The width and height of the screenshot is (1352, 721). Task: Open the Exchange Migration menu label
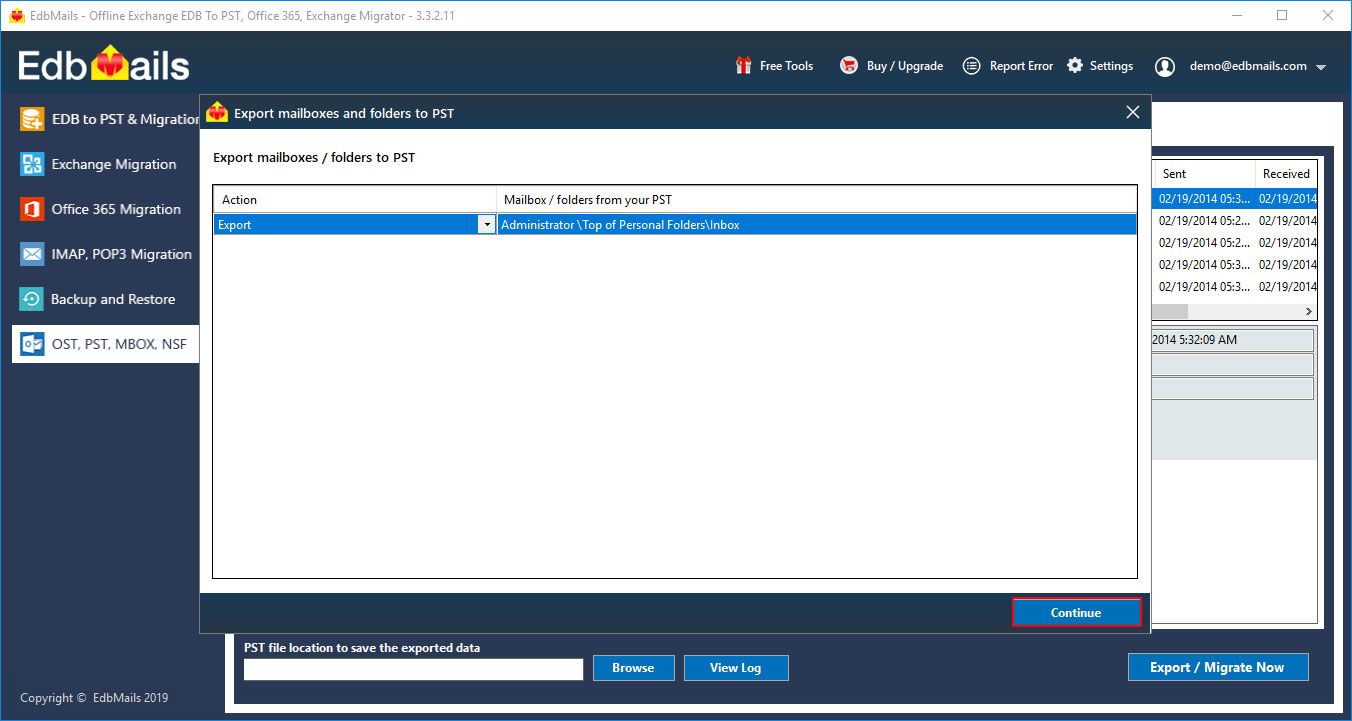(114, 164)
